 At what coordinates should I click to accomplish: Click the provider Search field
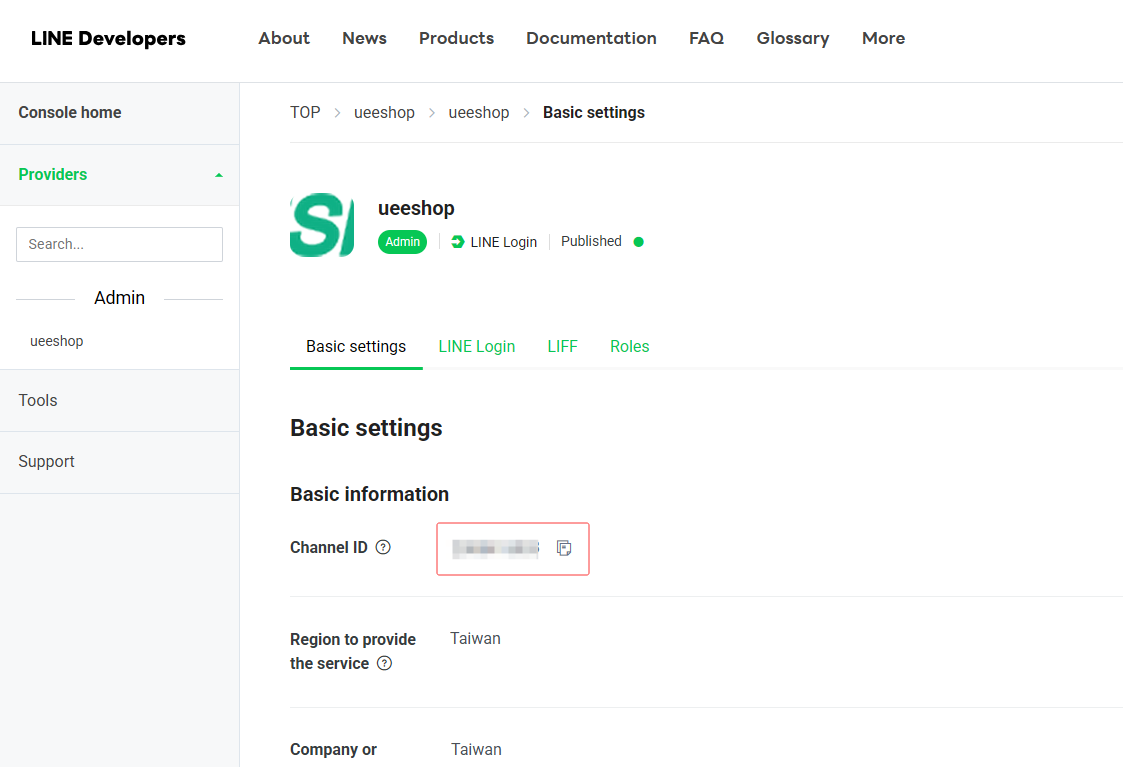pos(119,244)
